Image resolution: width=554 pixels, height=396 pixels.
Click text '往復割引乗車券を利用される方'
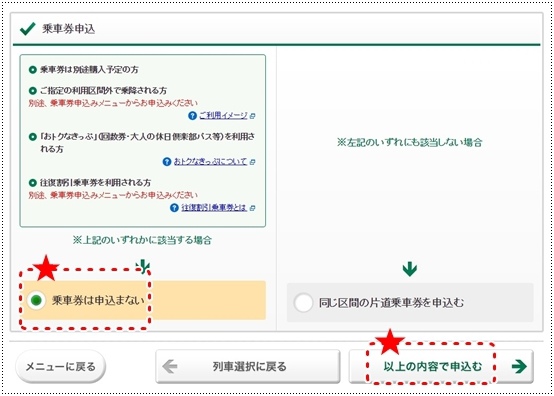[95, 182]
